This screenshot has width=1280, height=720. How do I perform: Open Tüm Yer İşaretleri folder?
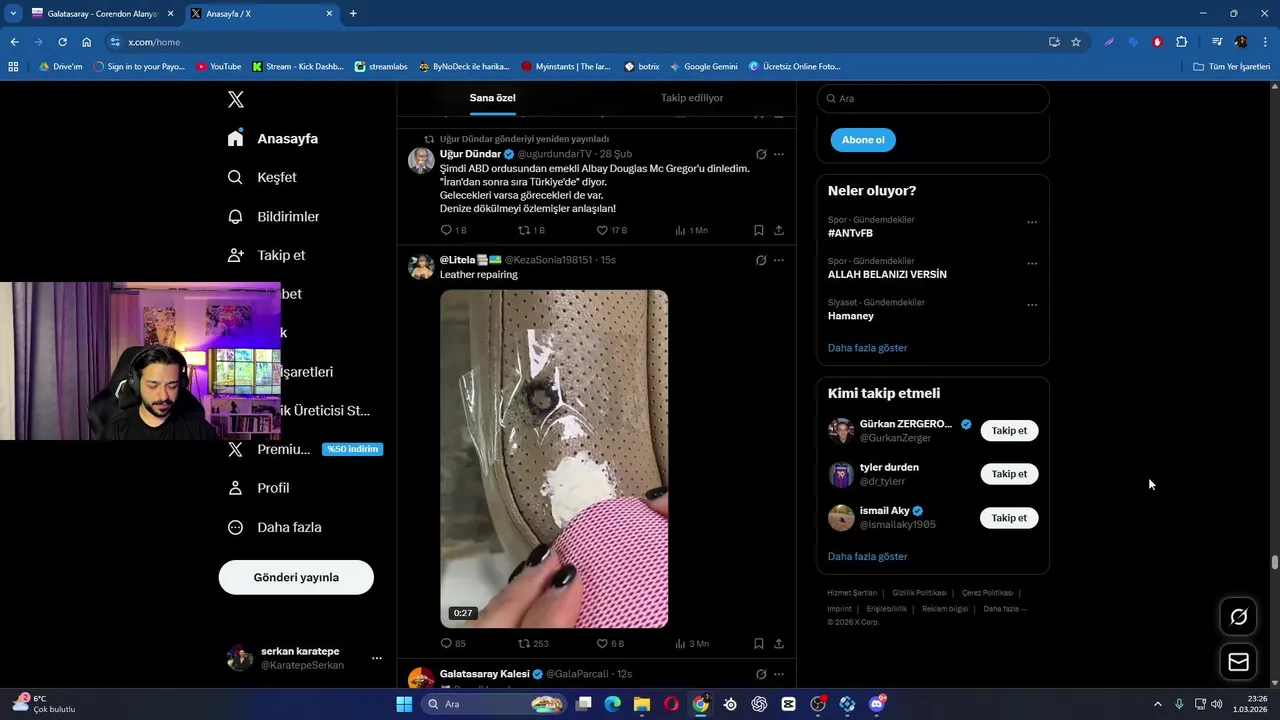tap(1232, 67)
